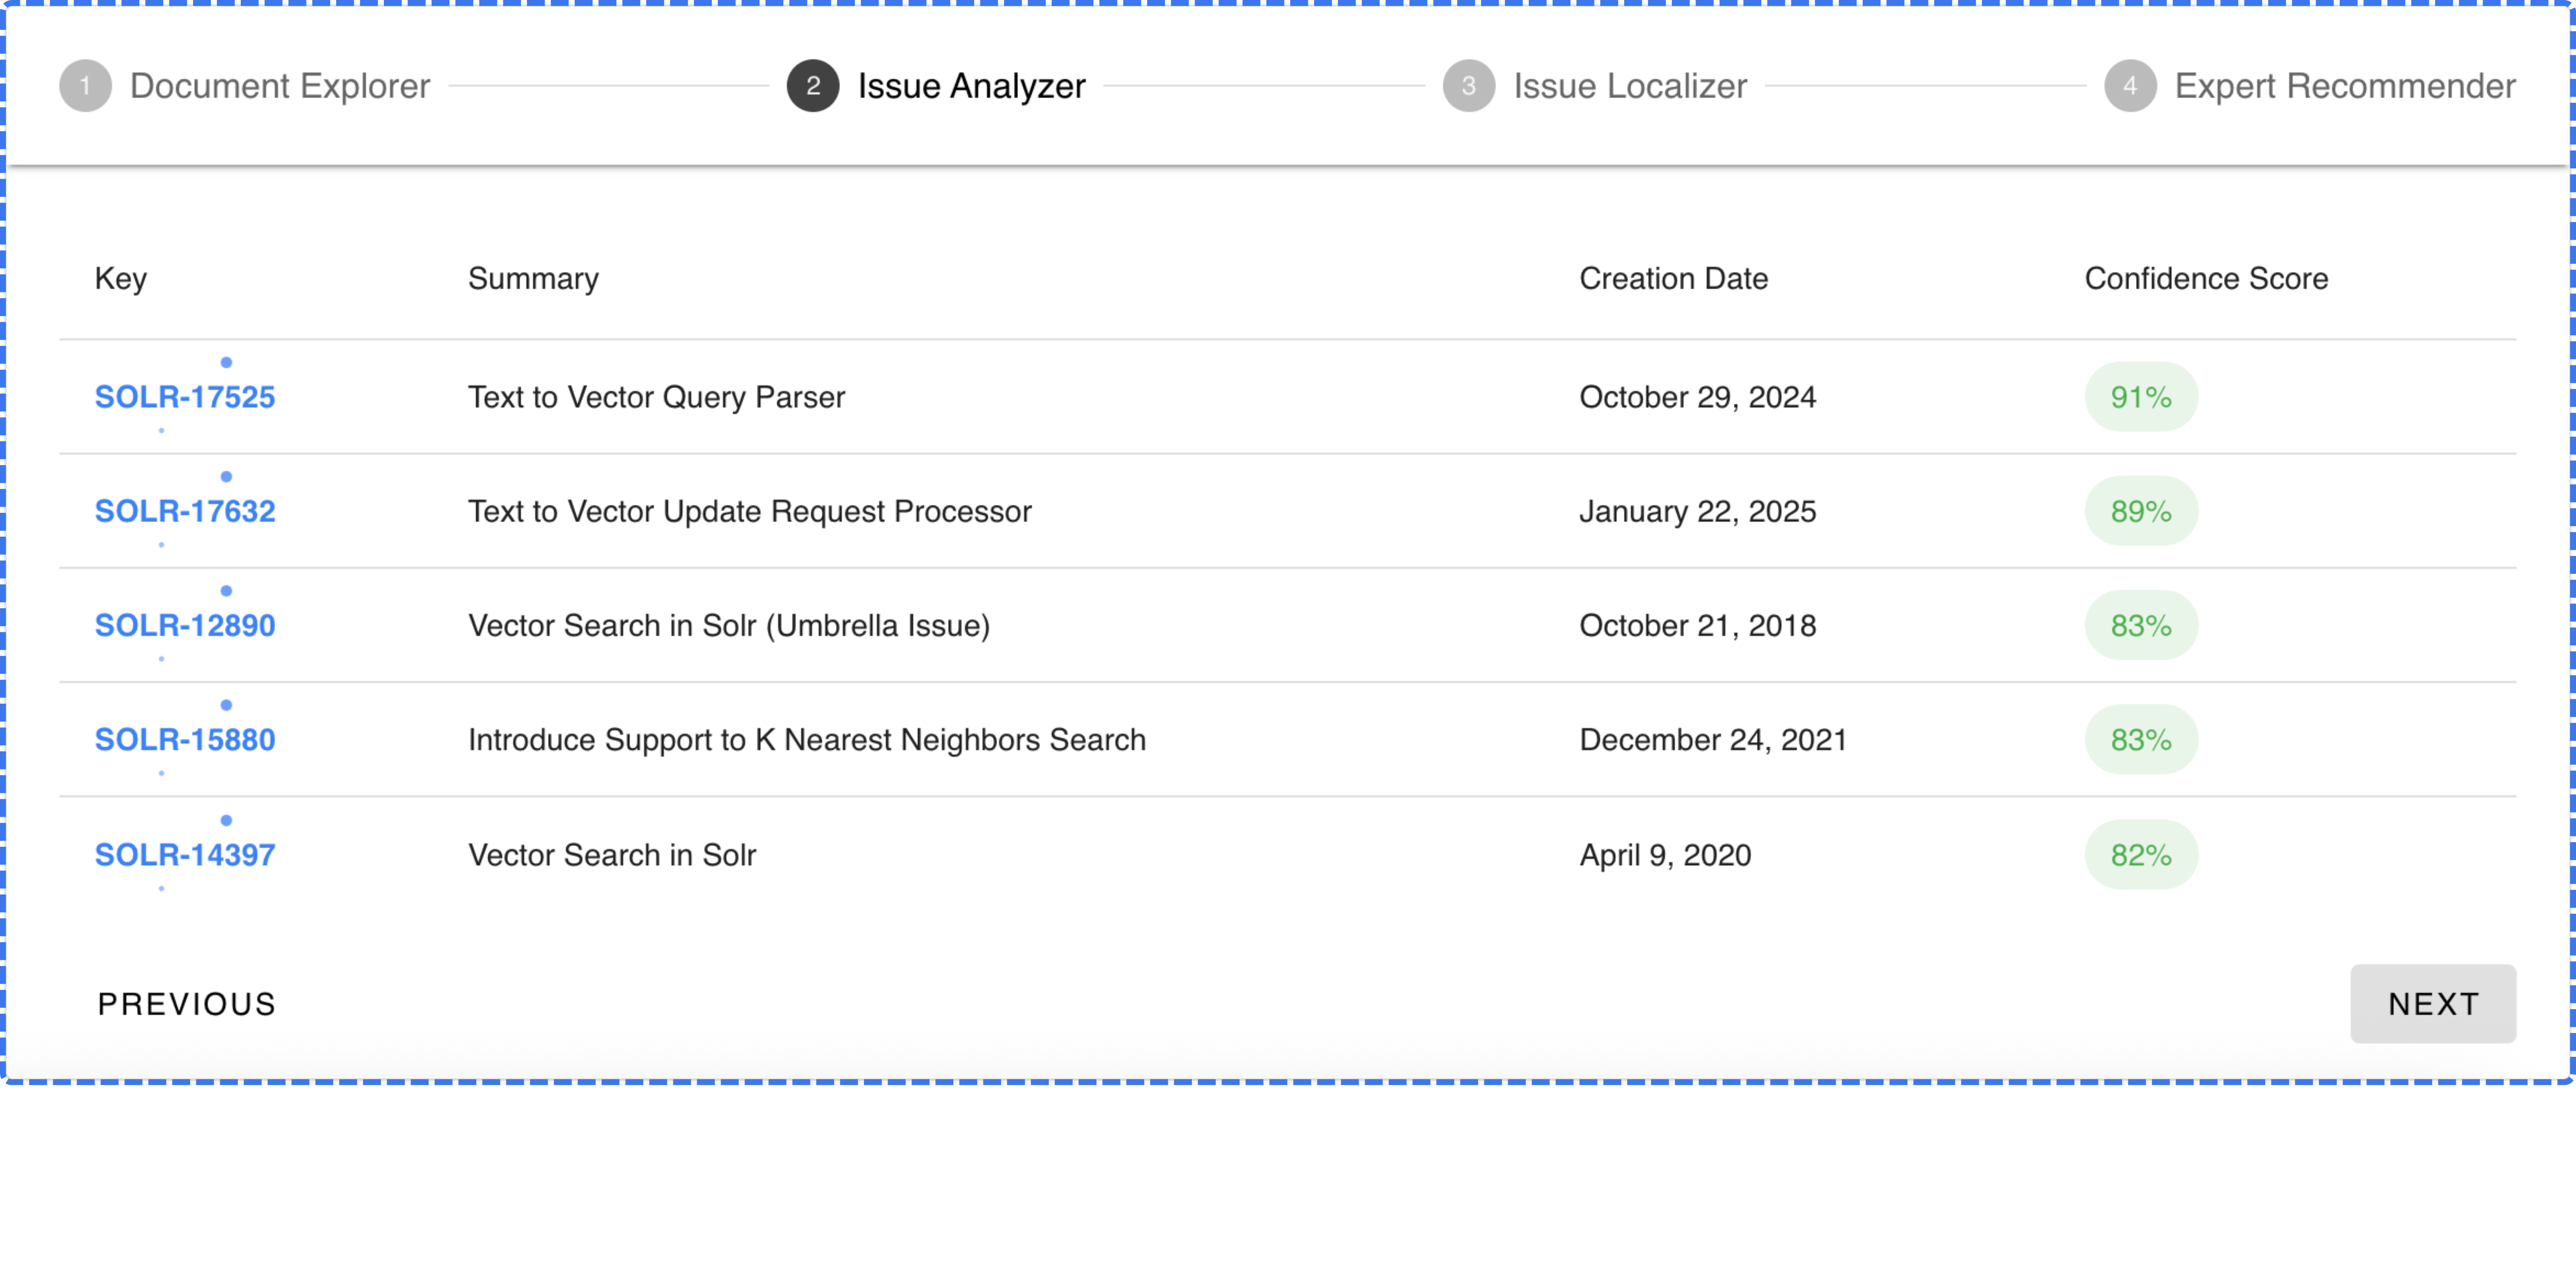Select the Text to Vector Query Parser summary
This screenshot has height=1288, width=2576.
pyautogui.click(x=656, y=397)
